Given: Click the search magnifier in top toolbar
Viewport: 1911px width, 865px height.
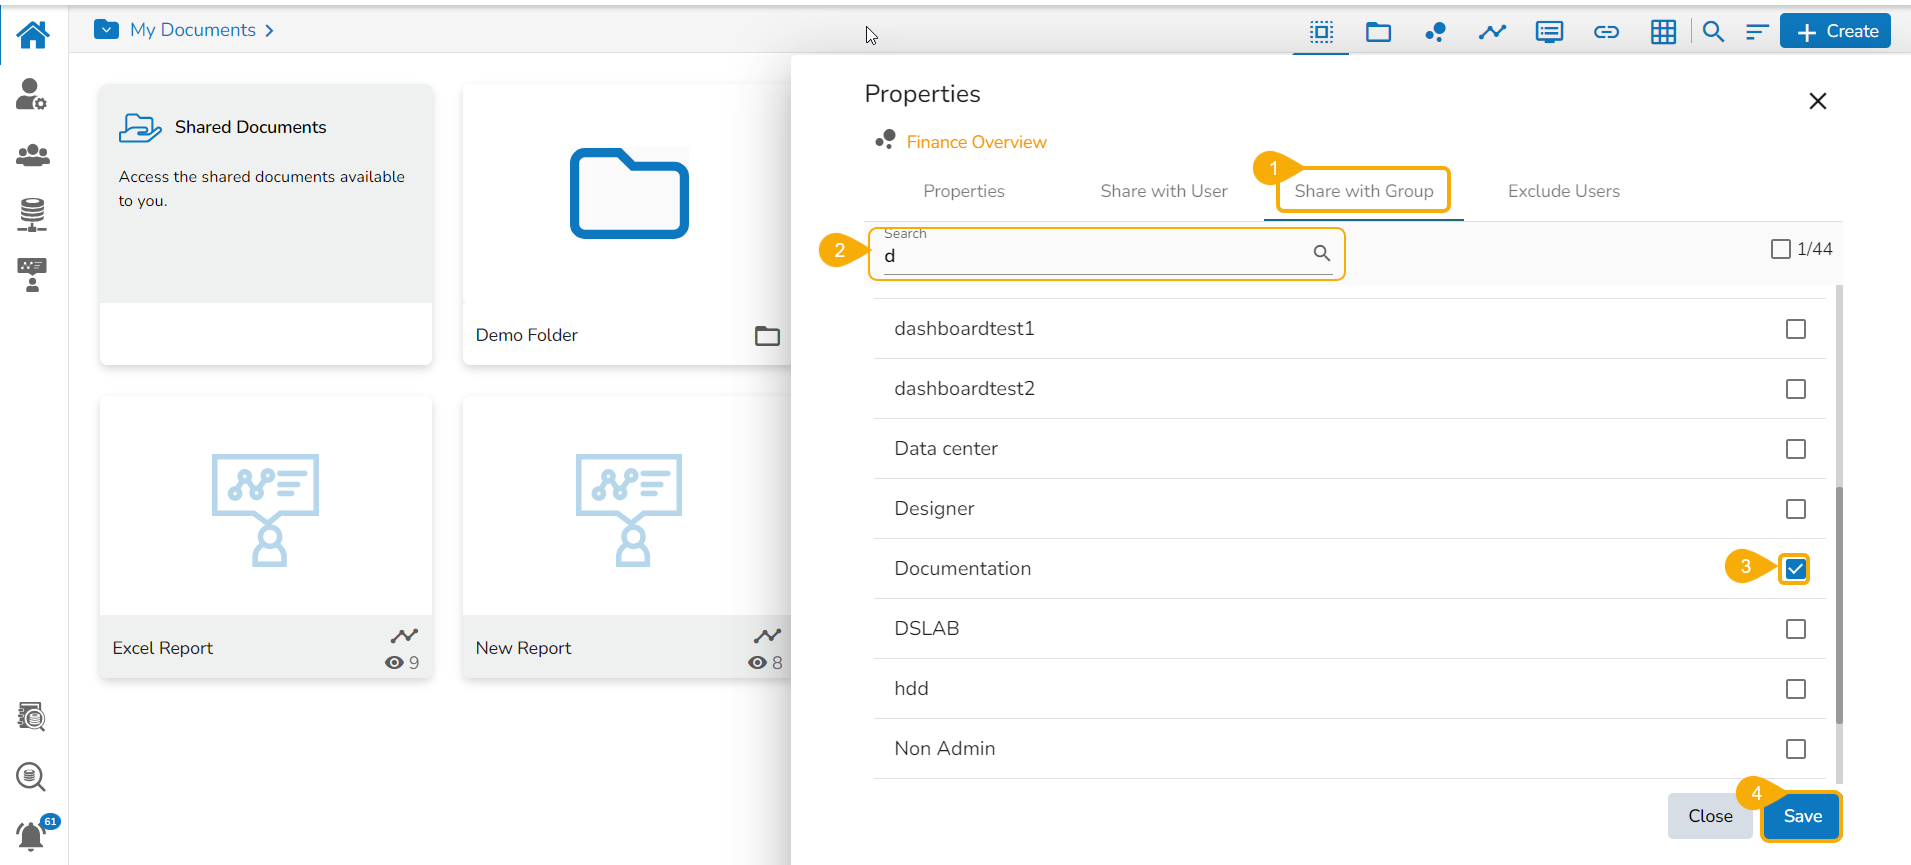Looking at the screenshot, I should (1713, 32).
